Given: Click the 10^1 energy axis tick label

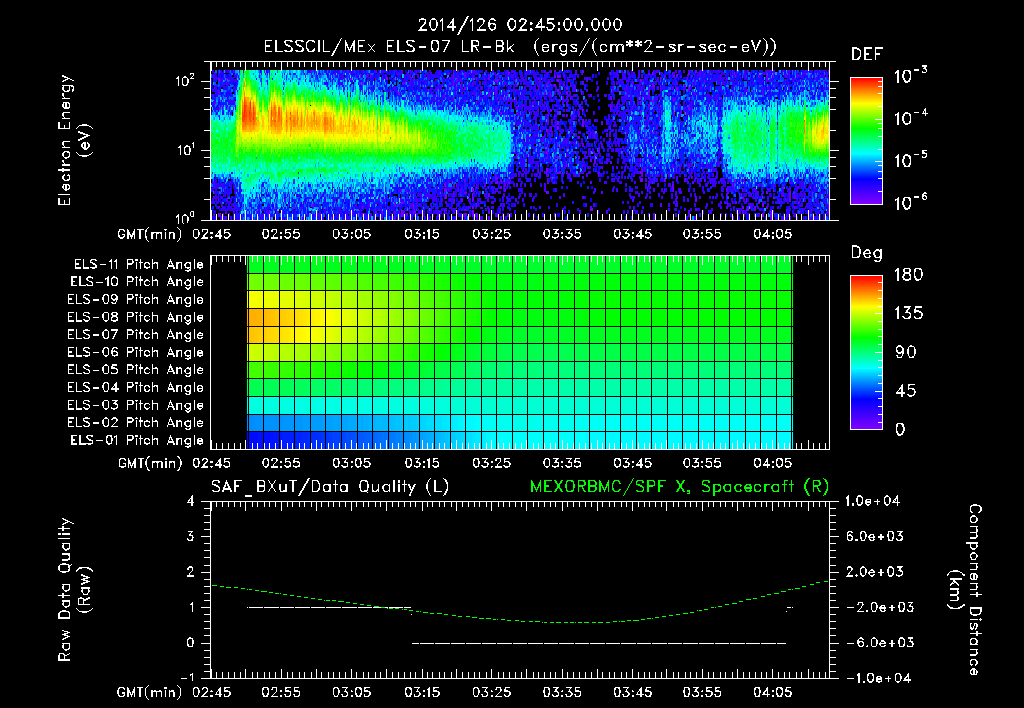Looking at the screenshot, I should [185, 150].
